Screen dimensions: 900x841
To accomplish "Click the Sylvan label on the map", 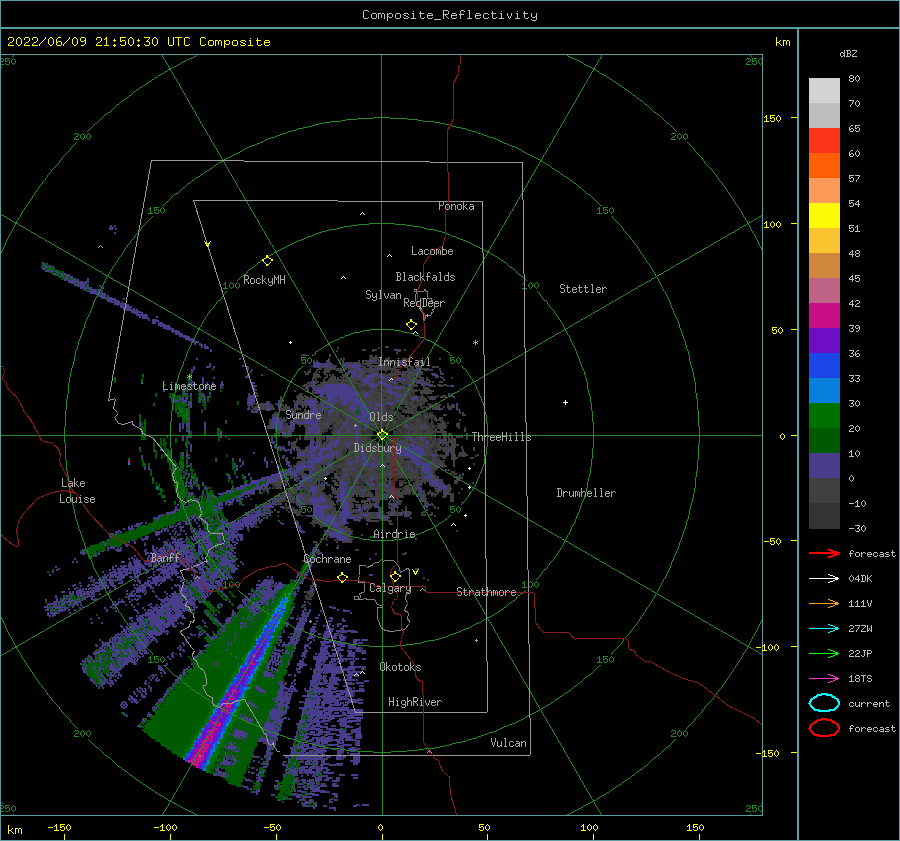I will click(x=383, y=295).
